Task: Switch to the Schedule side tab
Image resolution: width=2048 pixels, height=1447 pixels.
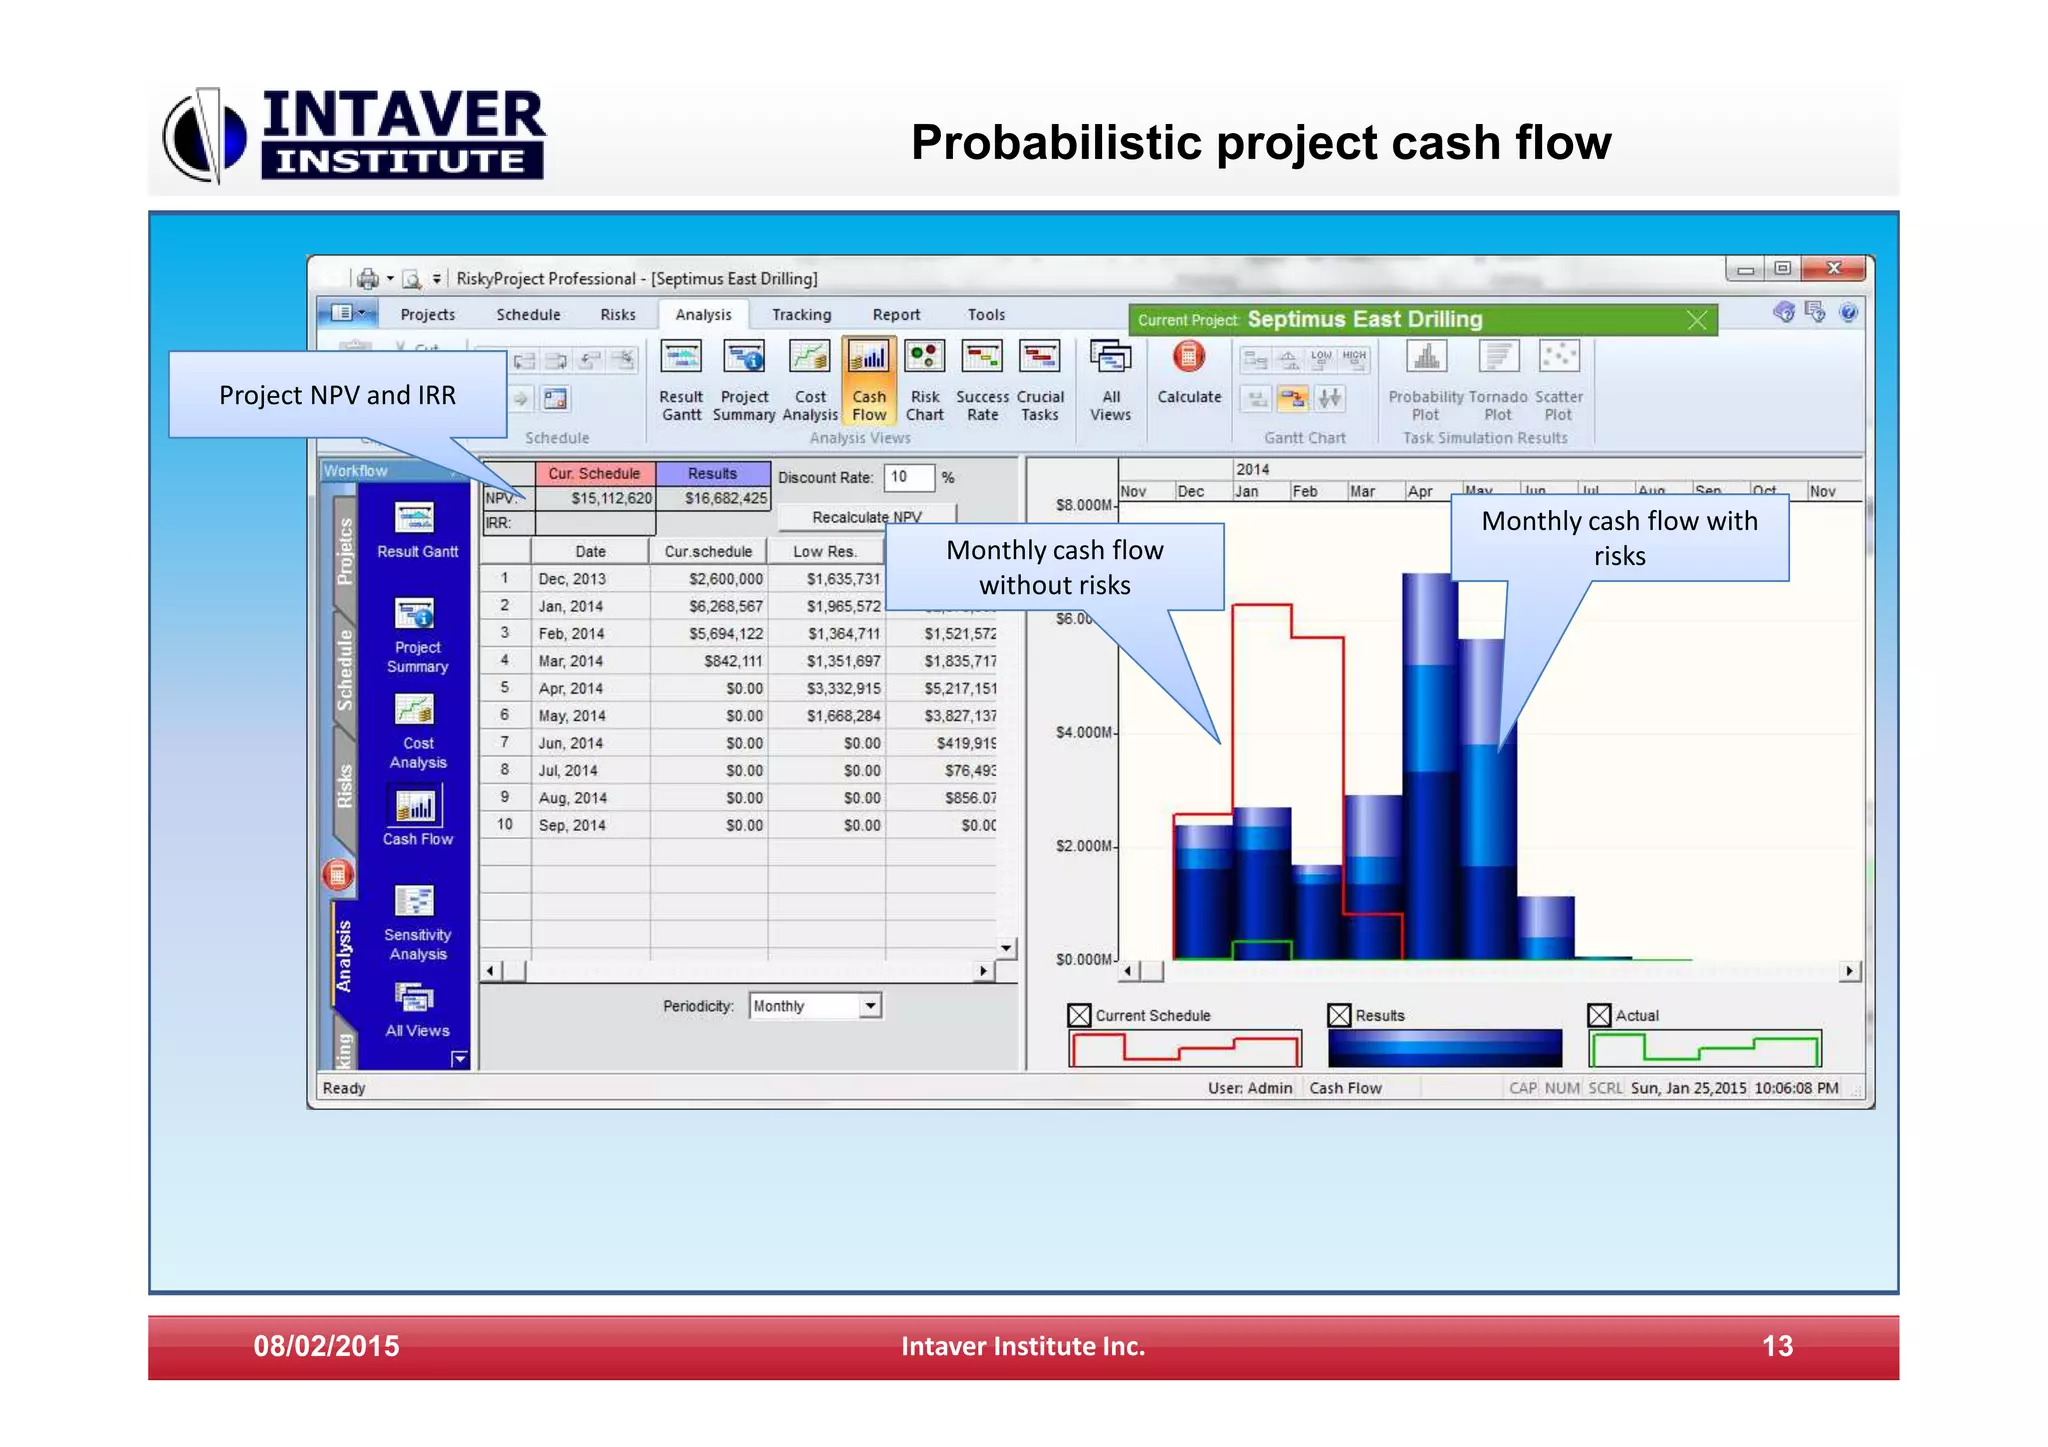Action: click(x=344, y=670)
